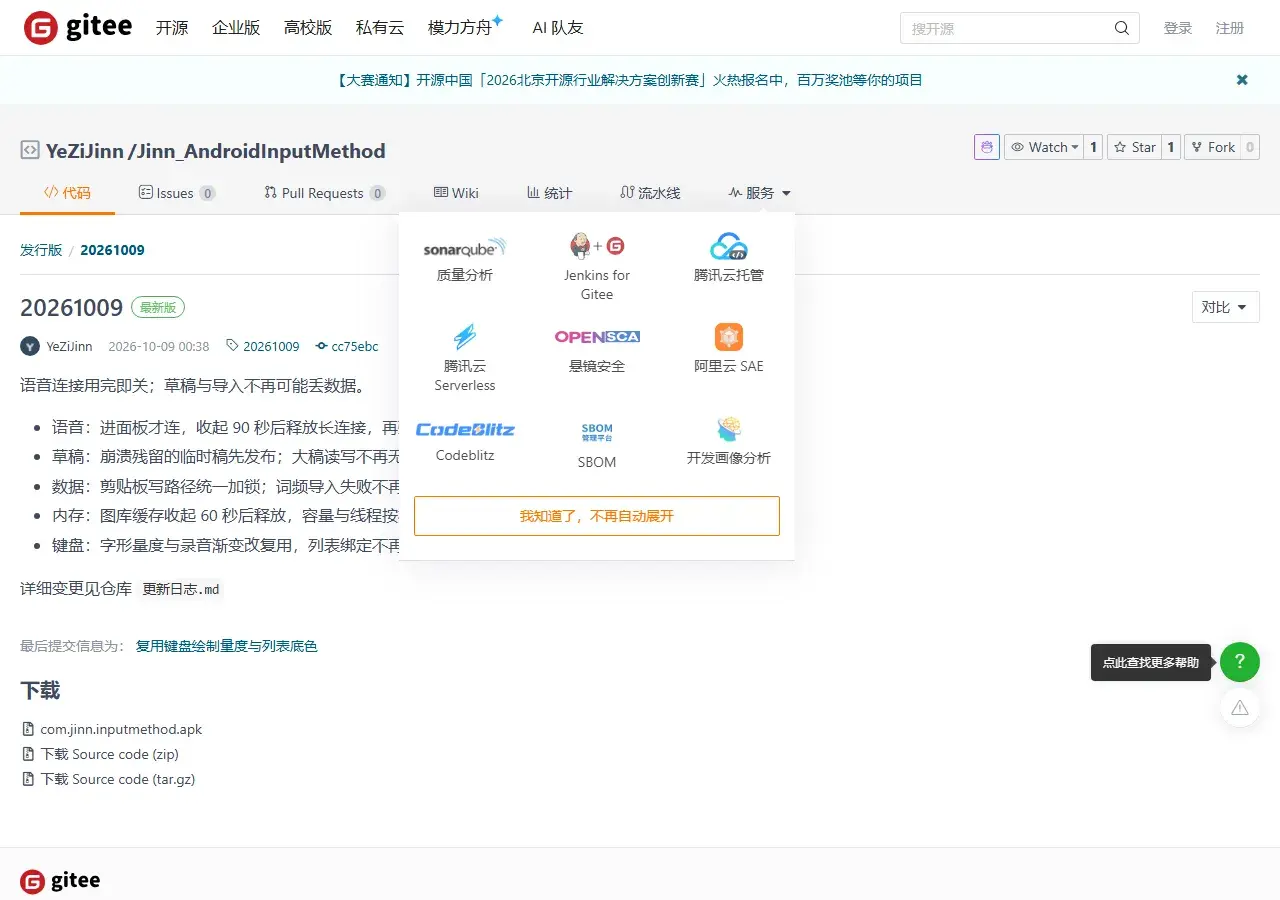Go to the Wiki tab
The image size is (1280, 900).
(x=456, y=193)
